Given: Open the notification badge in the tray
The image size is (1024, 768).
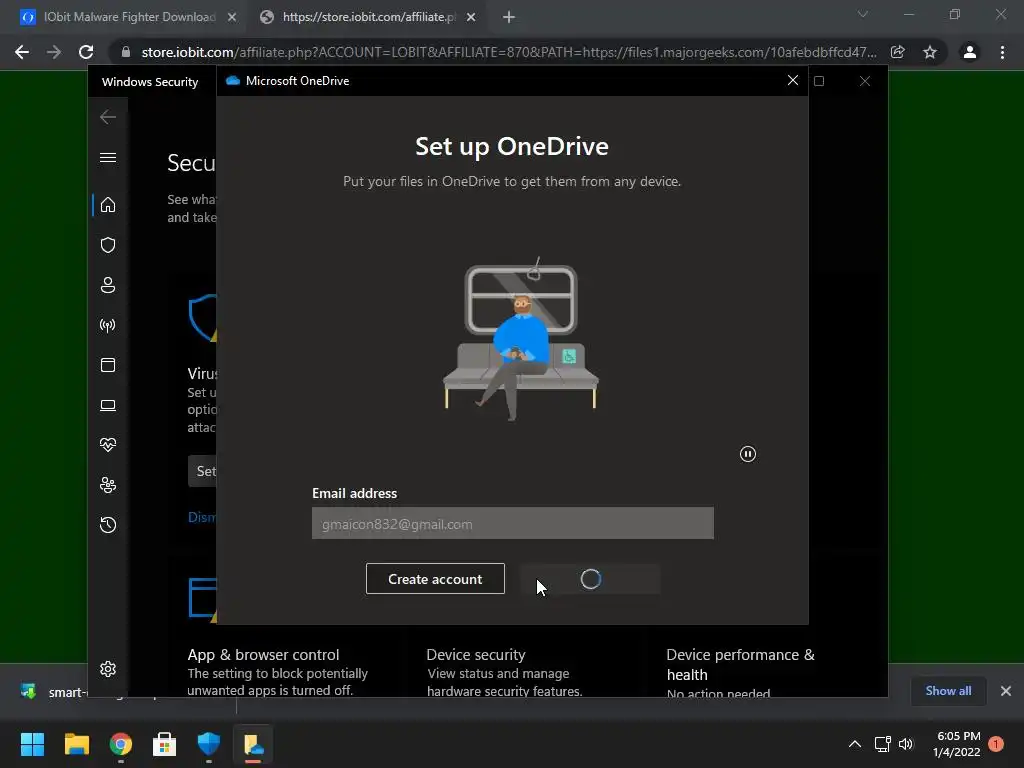Looking at the screenshot, I should (x=996, y=744).
